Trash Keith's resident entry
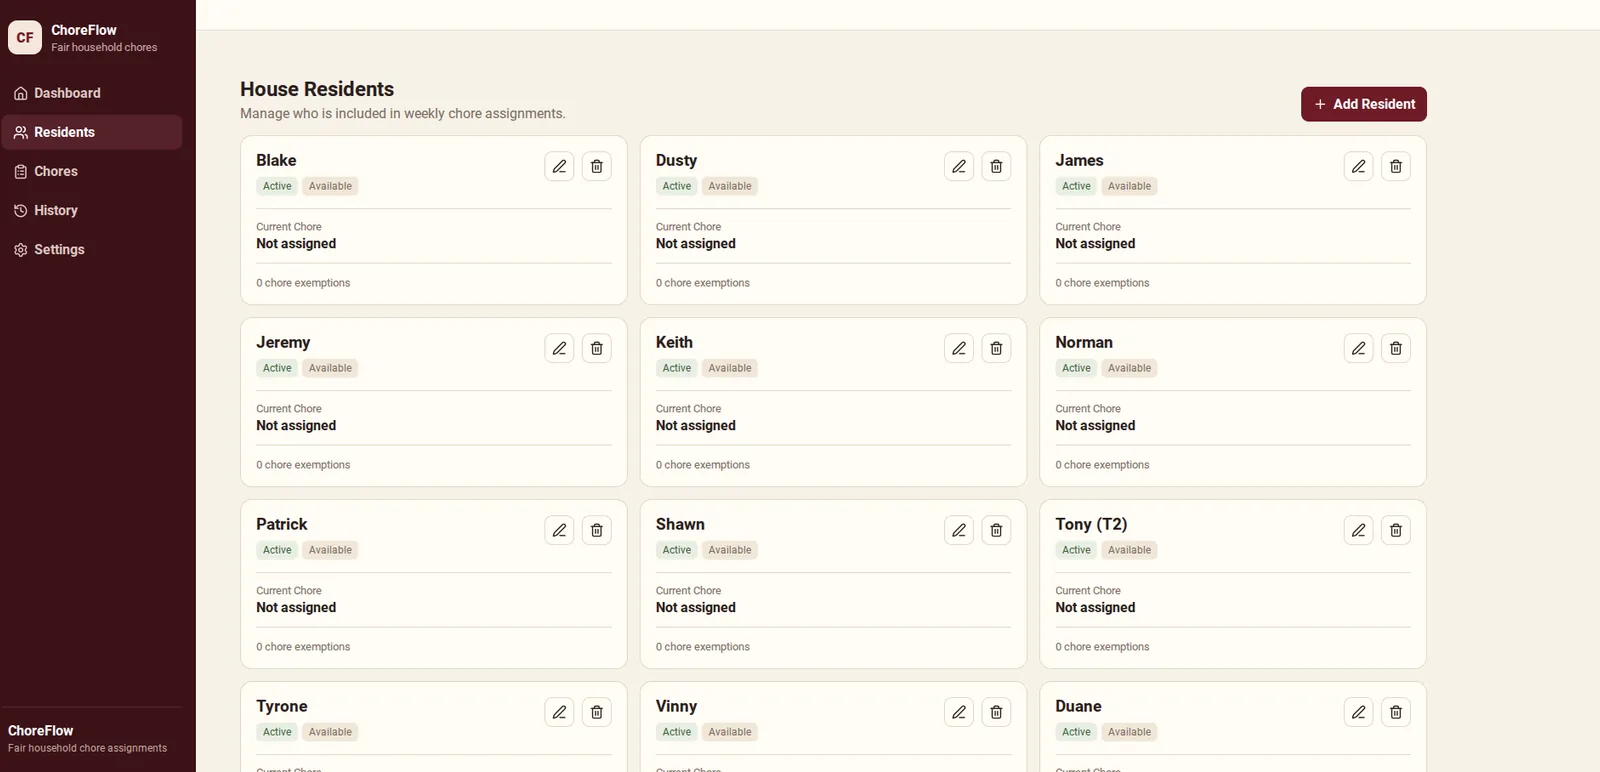The image size is (1600, 772). tap(996, 348)
